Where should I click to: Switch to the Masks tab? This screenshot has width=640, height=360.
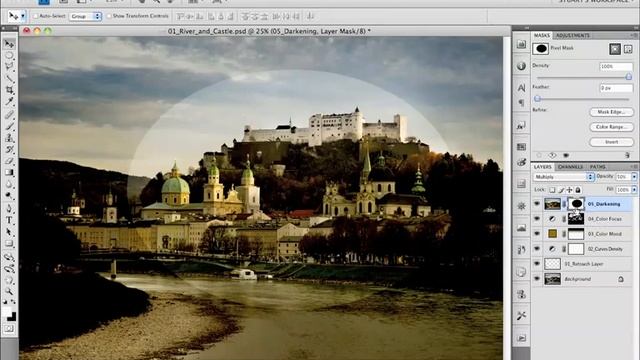[x=542, y=36]
